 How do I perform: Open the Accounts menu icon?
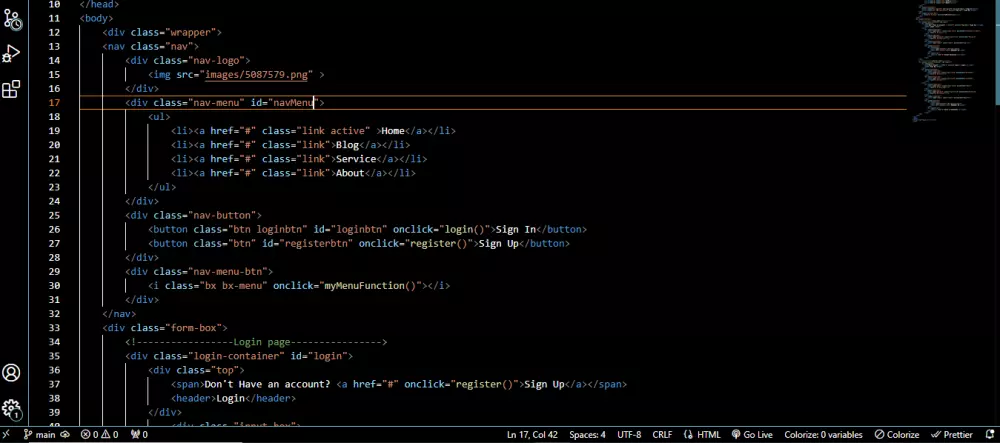click(x=11, y=373)
